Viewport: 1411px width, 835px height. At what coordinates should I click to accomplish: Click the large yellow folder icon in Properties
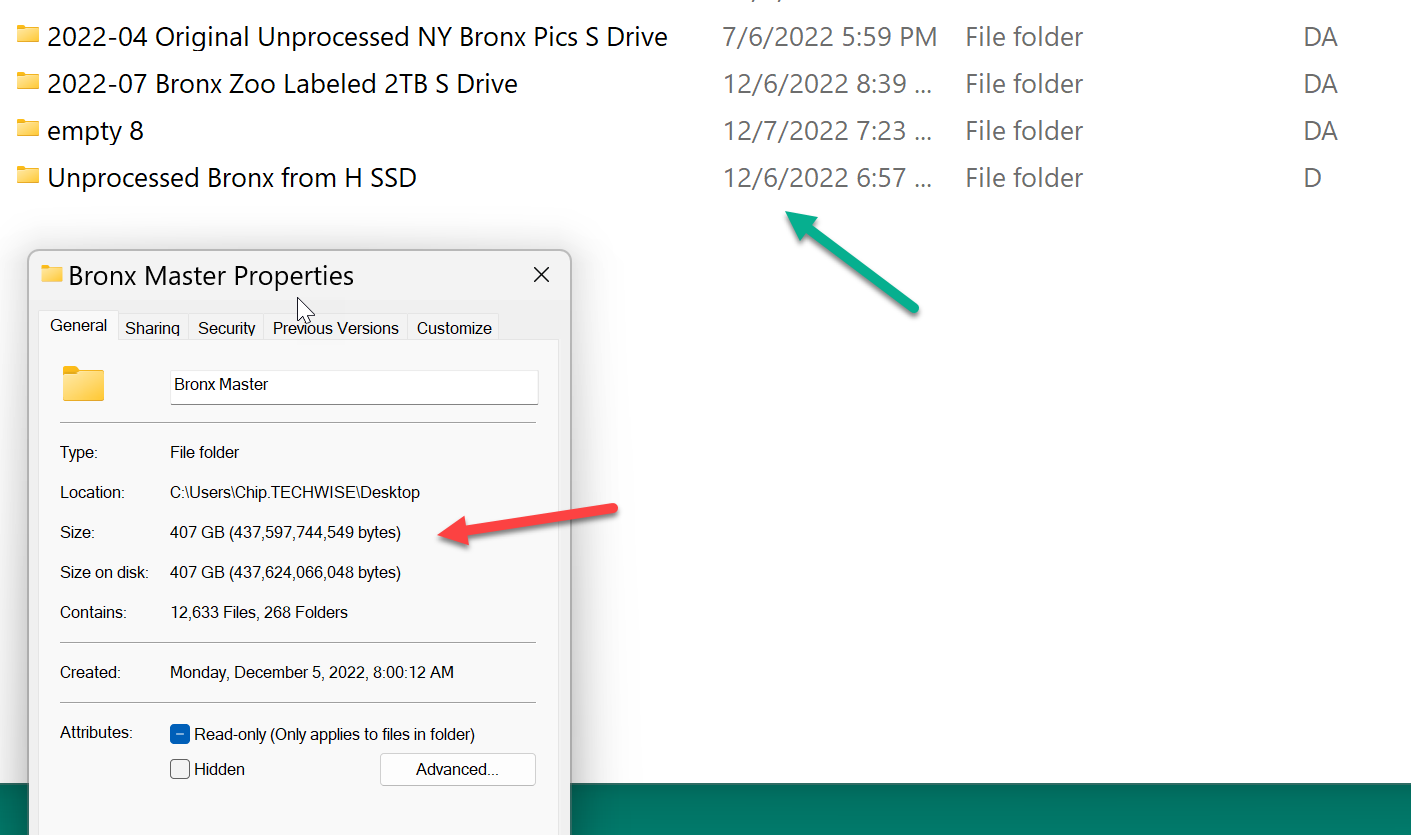(83, 384)
